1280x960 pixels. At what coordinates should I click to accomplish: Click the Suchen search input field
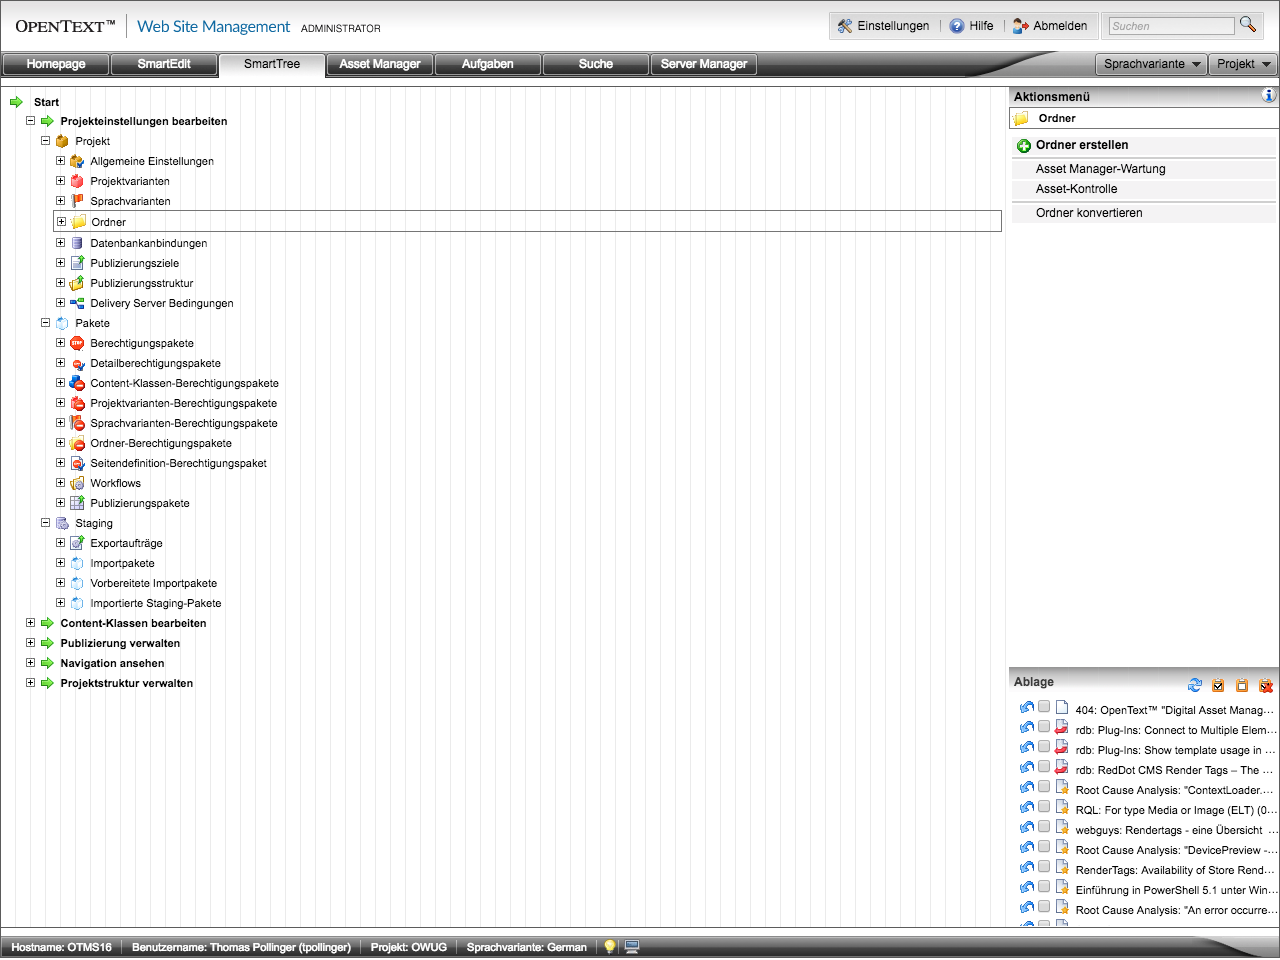click(x=1171, y=26)
